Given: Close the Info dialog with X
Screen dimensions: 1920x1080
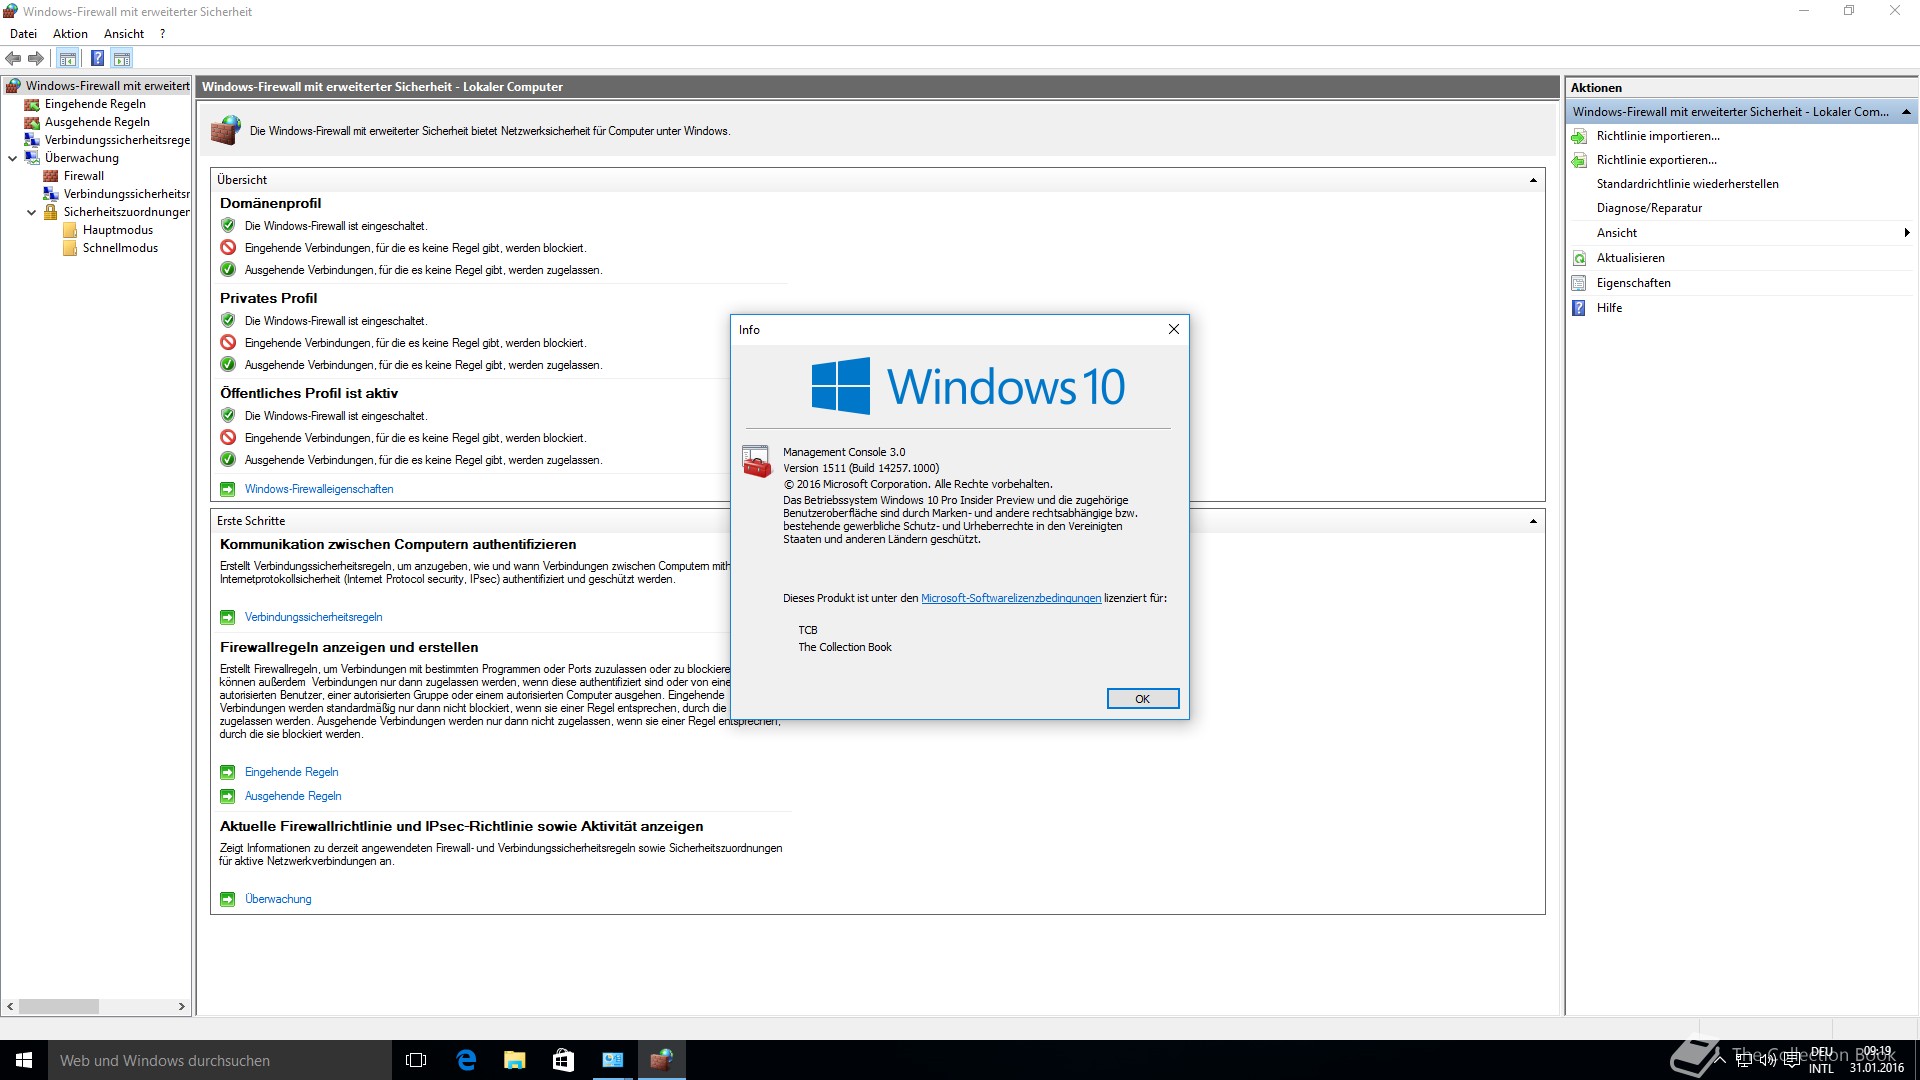Looking at the screenshot, I should pyautogui.click(x=1174, y=329).
